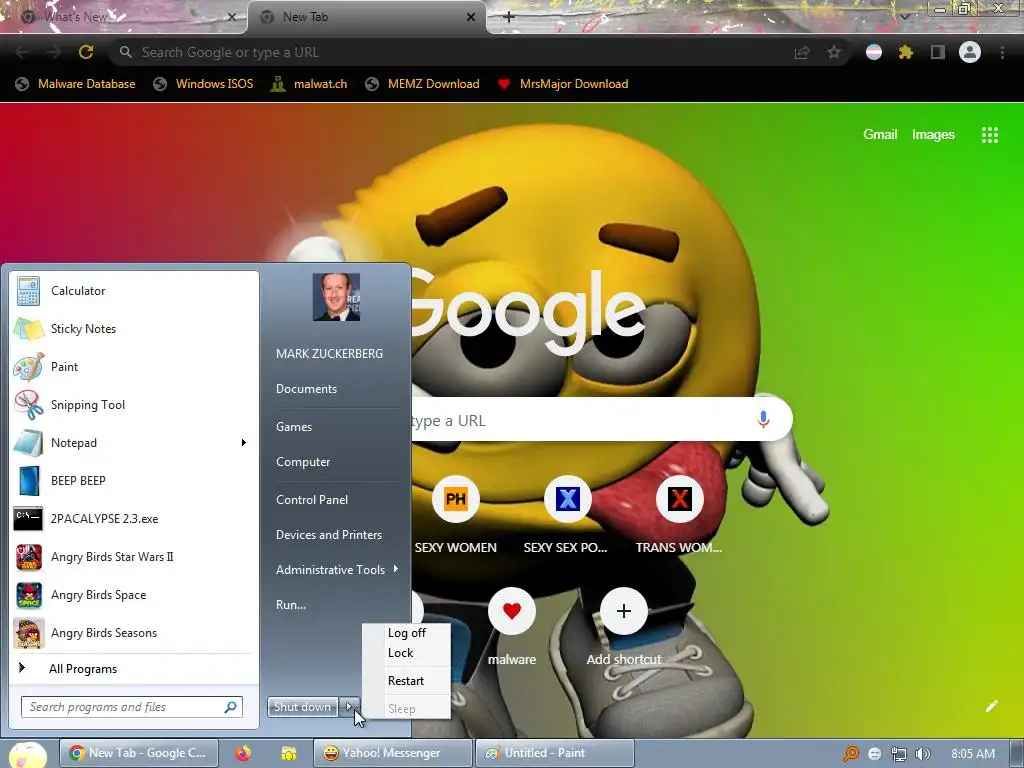
Task: Switch to Untitled - Paint taskbar button
Action: 554,753
